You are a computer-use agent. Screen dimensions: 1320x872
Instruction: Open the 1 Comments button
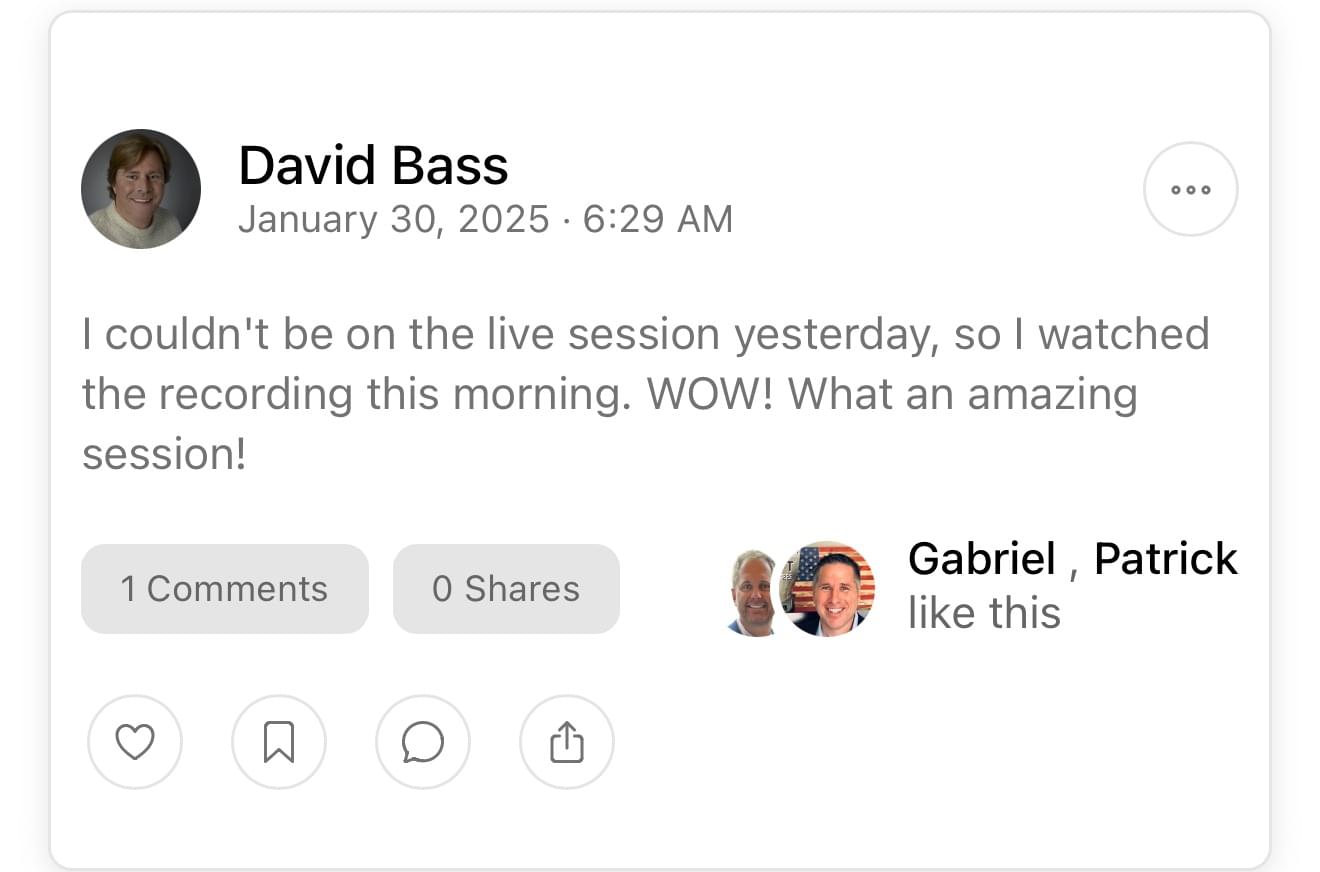[224, 589]
